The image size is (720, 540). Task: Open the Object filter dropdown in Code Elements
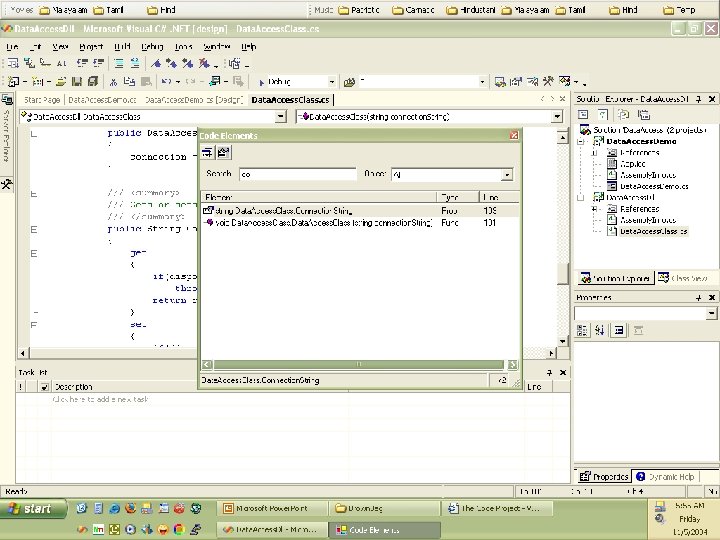pos(506,174)
